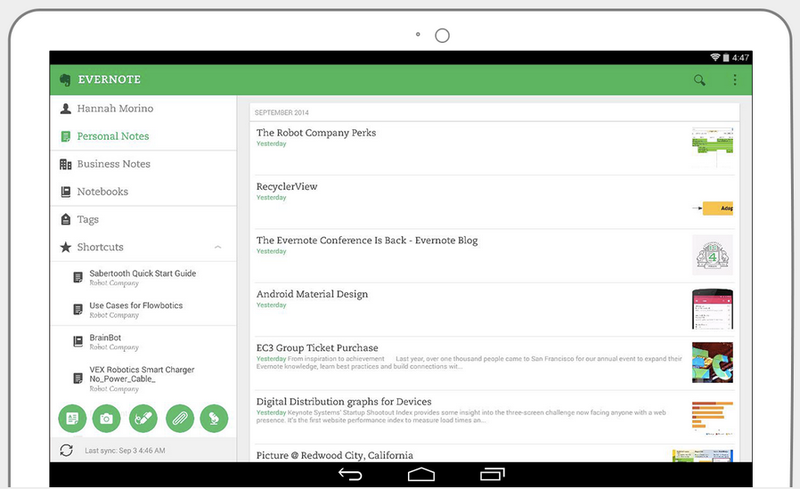Open search with the magnifier icon
The height and width of the screenshot is (489, 800).
(699, 80)
